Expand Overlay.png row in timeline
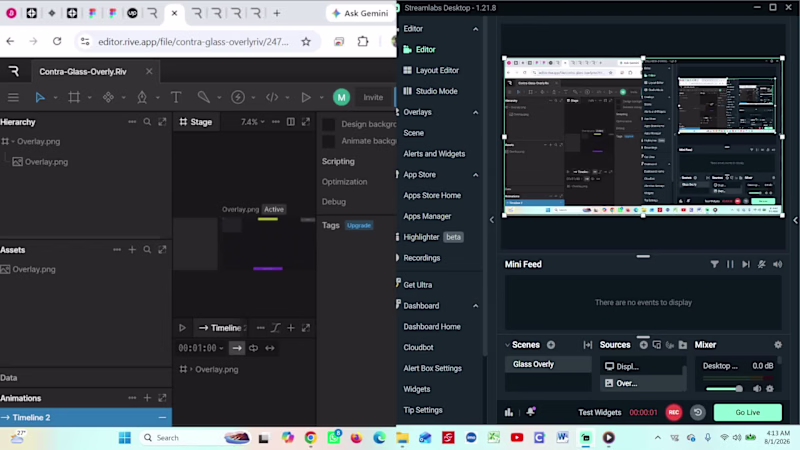 click(191, 369)
